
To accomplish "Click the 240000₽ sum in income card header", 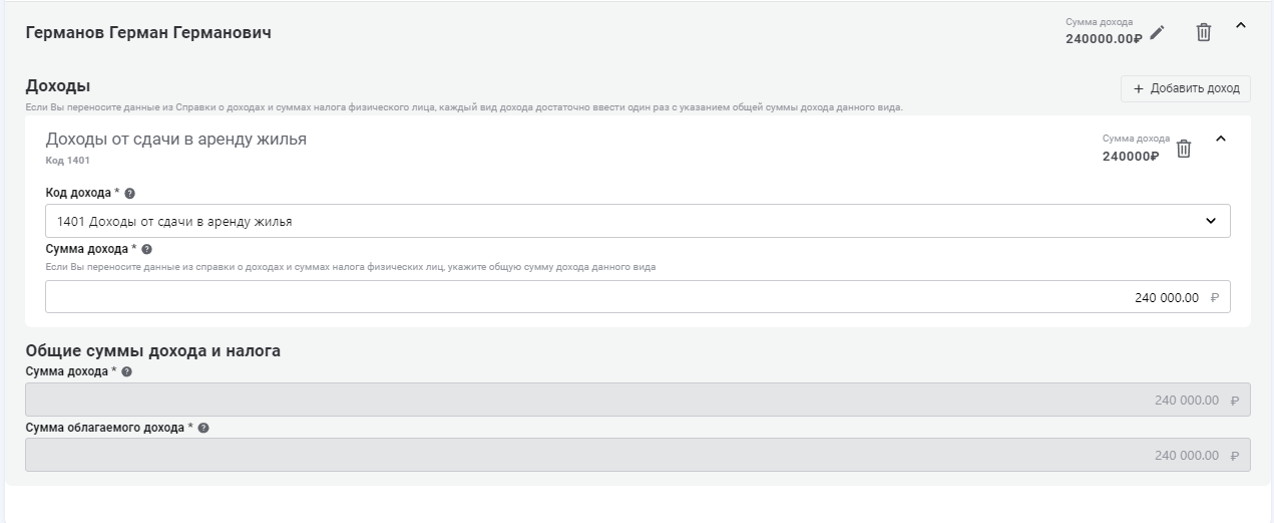I will point(1130,155).
